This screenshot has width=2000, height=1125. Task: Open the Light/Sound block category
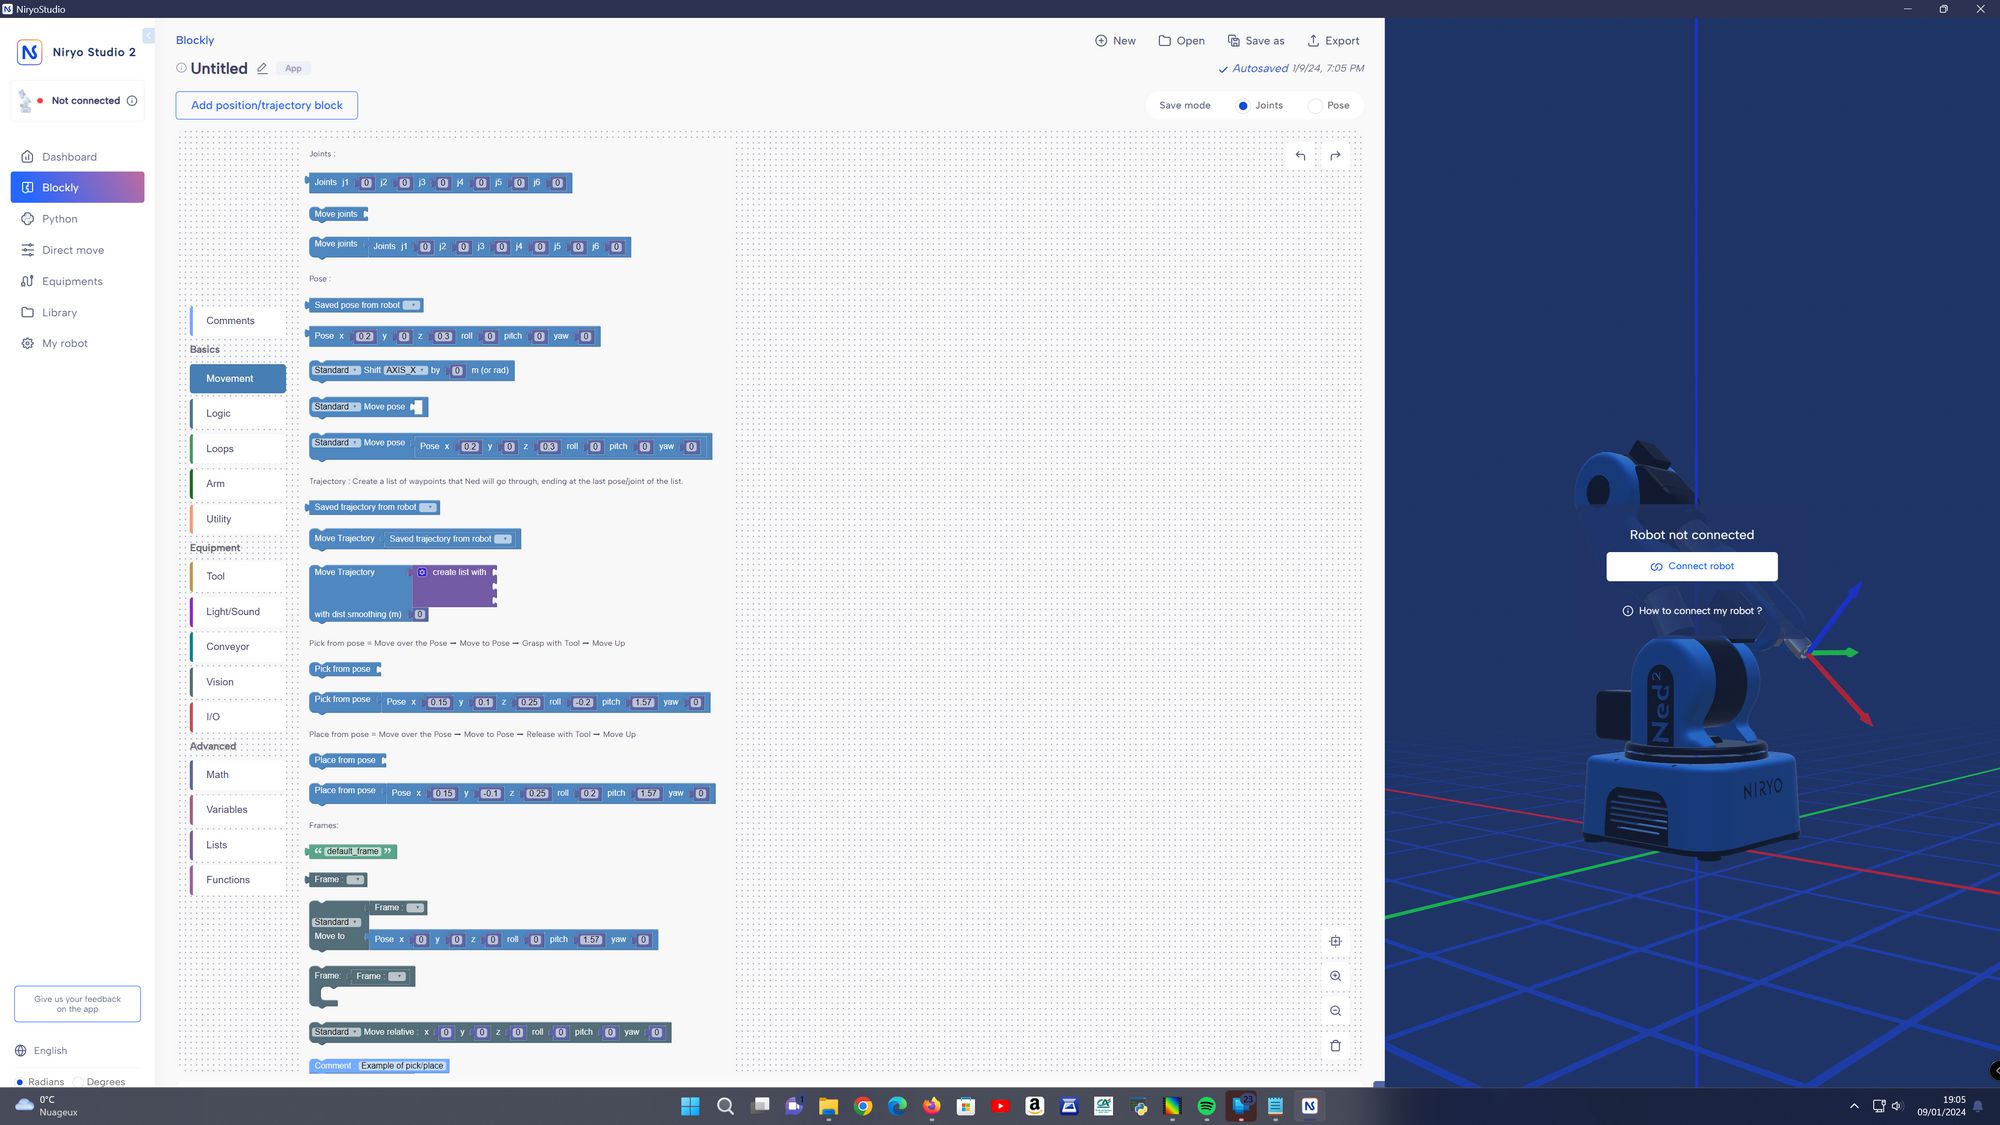coord(238,611)
